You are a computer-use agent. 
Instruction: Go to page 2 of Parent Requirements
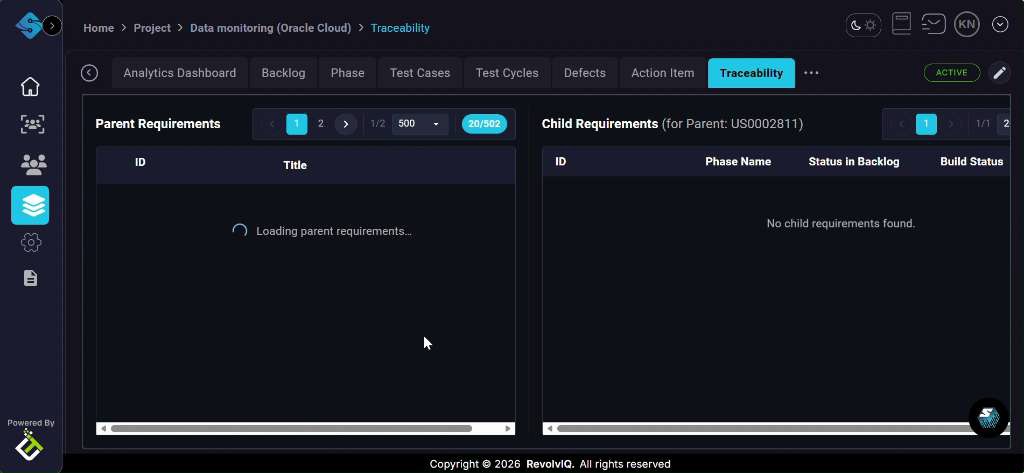coord(321,124)
